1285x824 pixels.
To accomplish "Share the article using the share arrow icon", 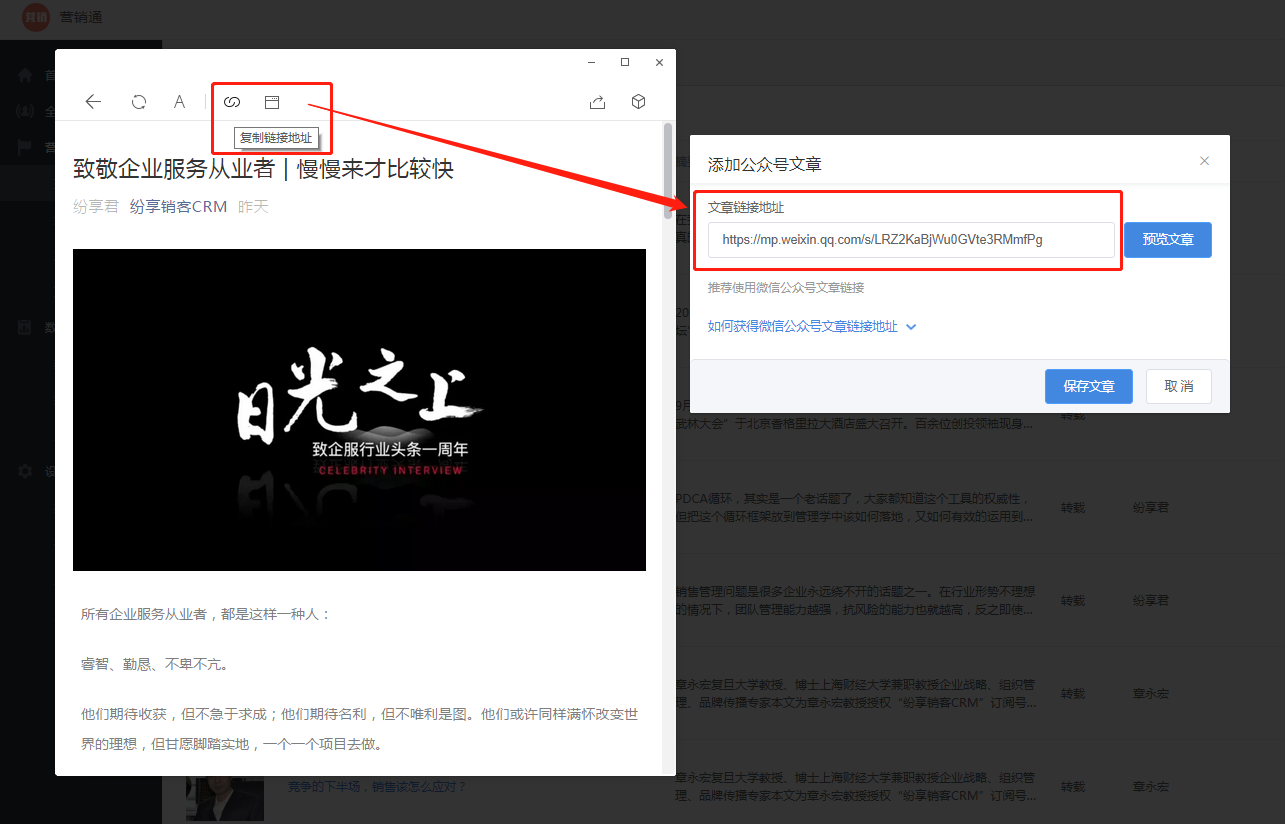I will click(x=597, y=102).
